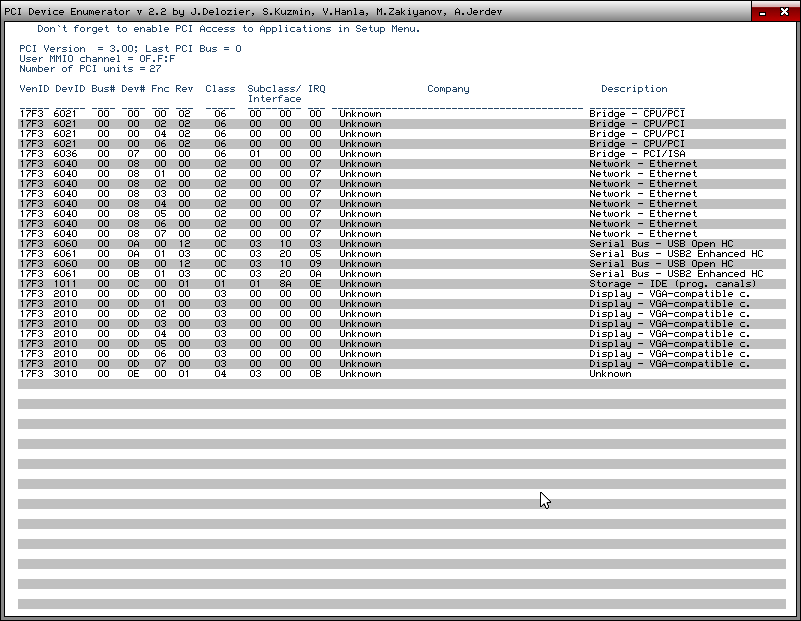Click the Subclass/Interface column header

pyautogui.click(x=274, y=94)
